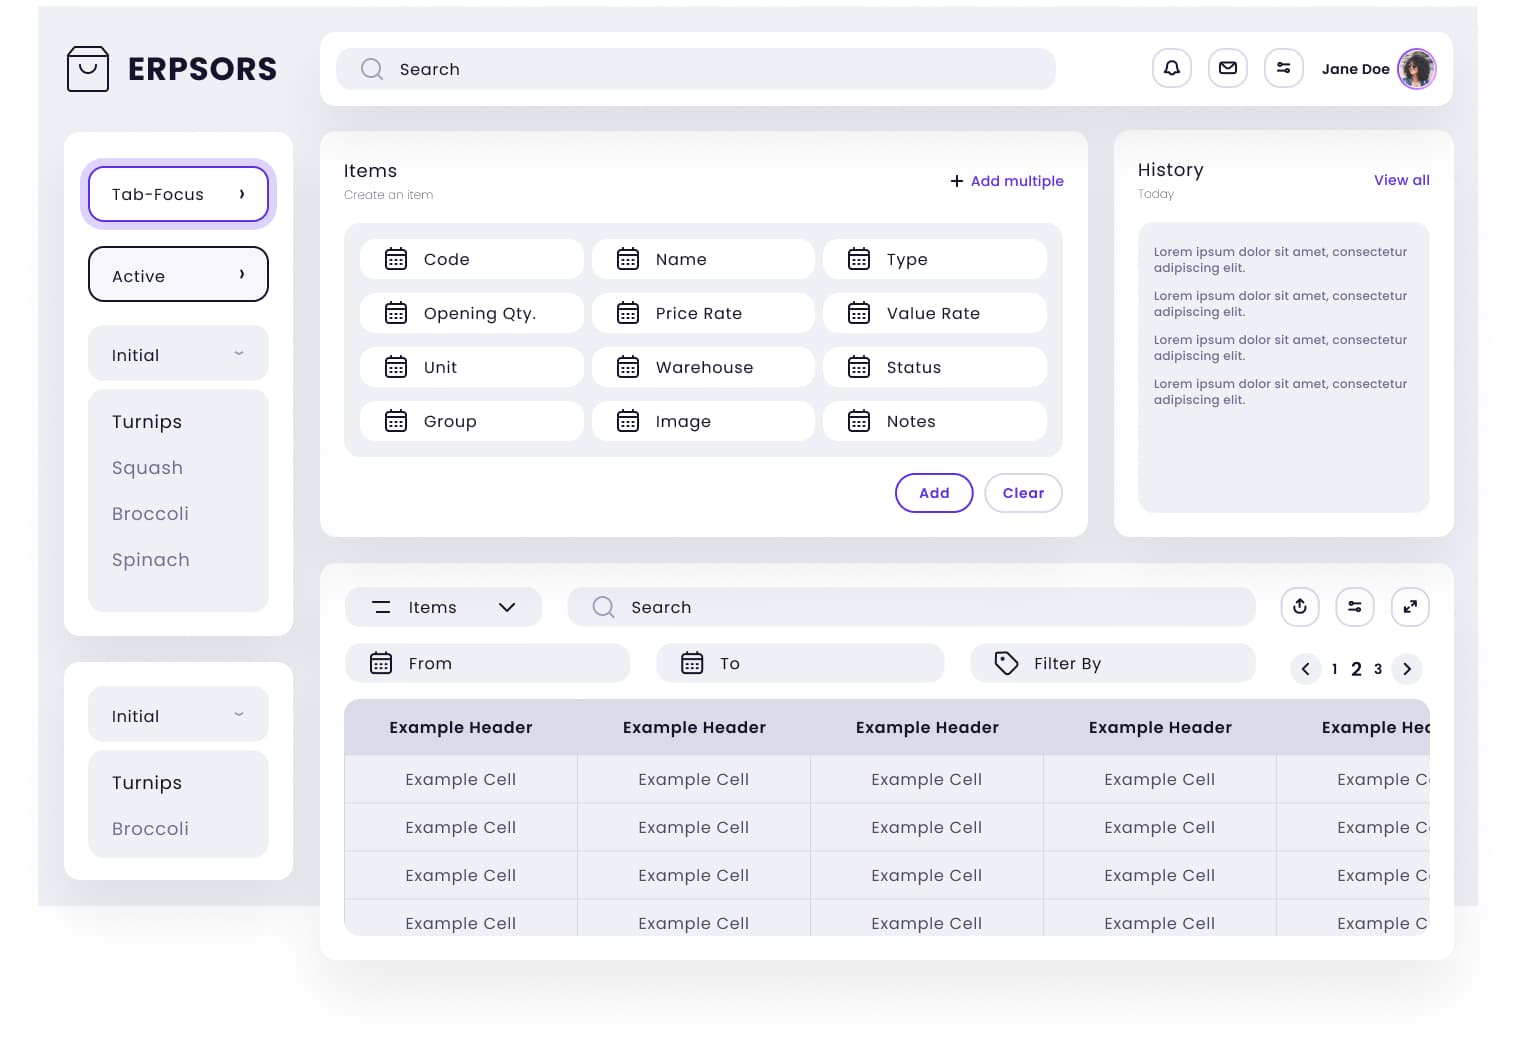1518x1056 pixels.
Task: Click the ERPSORS shopping bag logo
Action: click(x=88, y=69)
